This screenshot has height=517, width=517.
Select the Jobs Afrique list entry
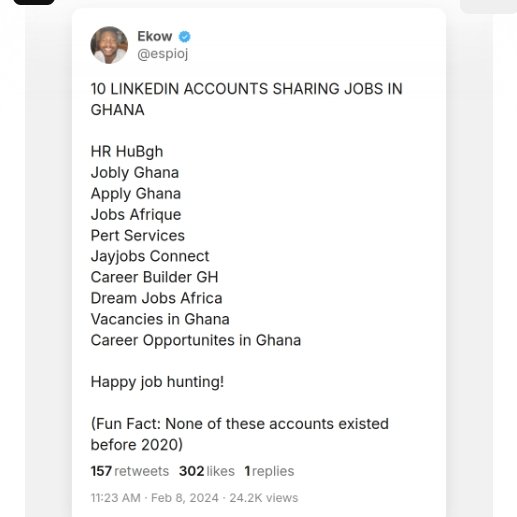(x=136, y=214)
